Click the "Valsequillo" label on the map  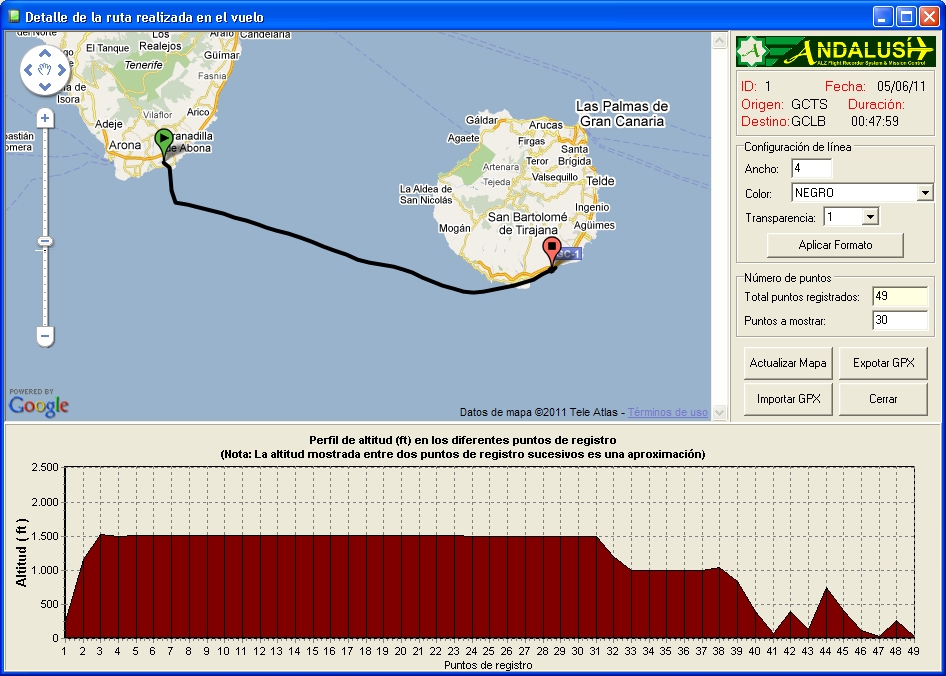[555, 177]
